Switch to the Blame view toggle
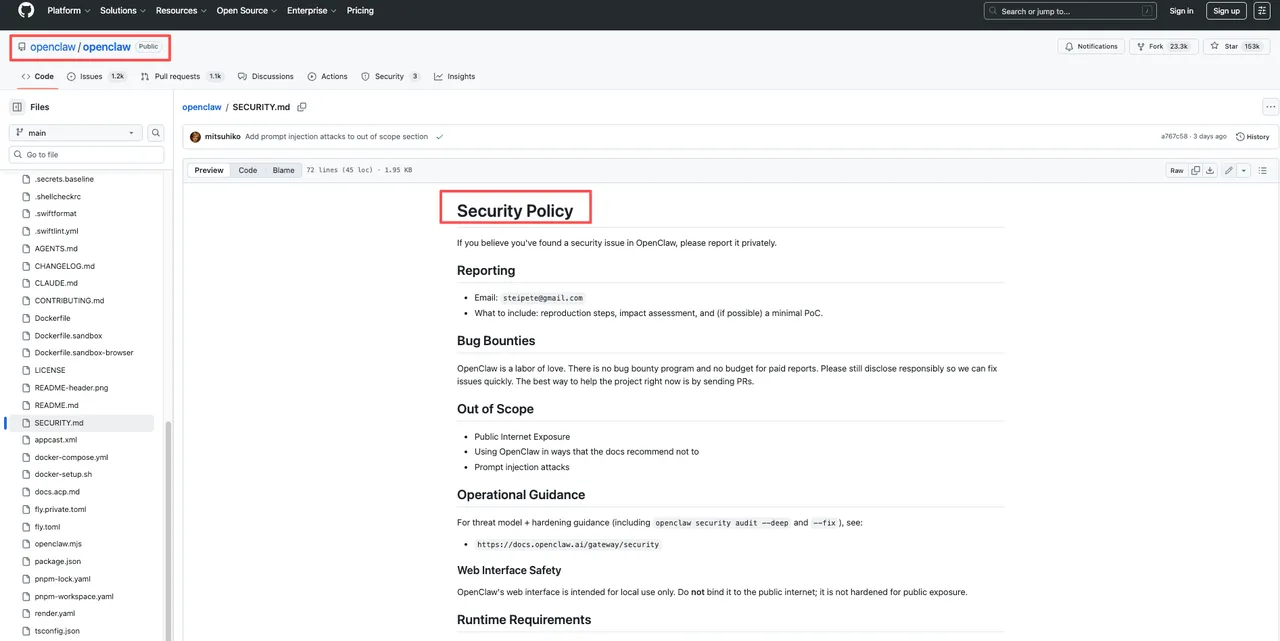This screenshot has width=1280, height=641. pos(284,170)
